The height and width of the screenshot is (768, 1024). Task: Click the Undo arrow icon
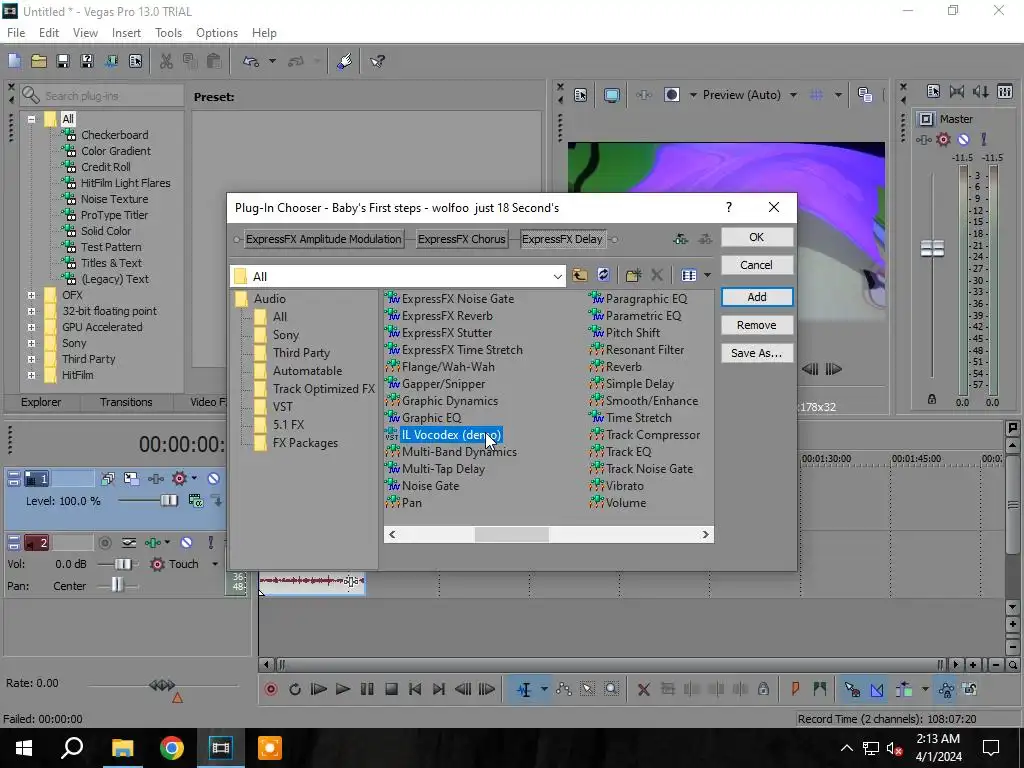251,61
